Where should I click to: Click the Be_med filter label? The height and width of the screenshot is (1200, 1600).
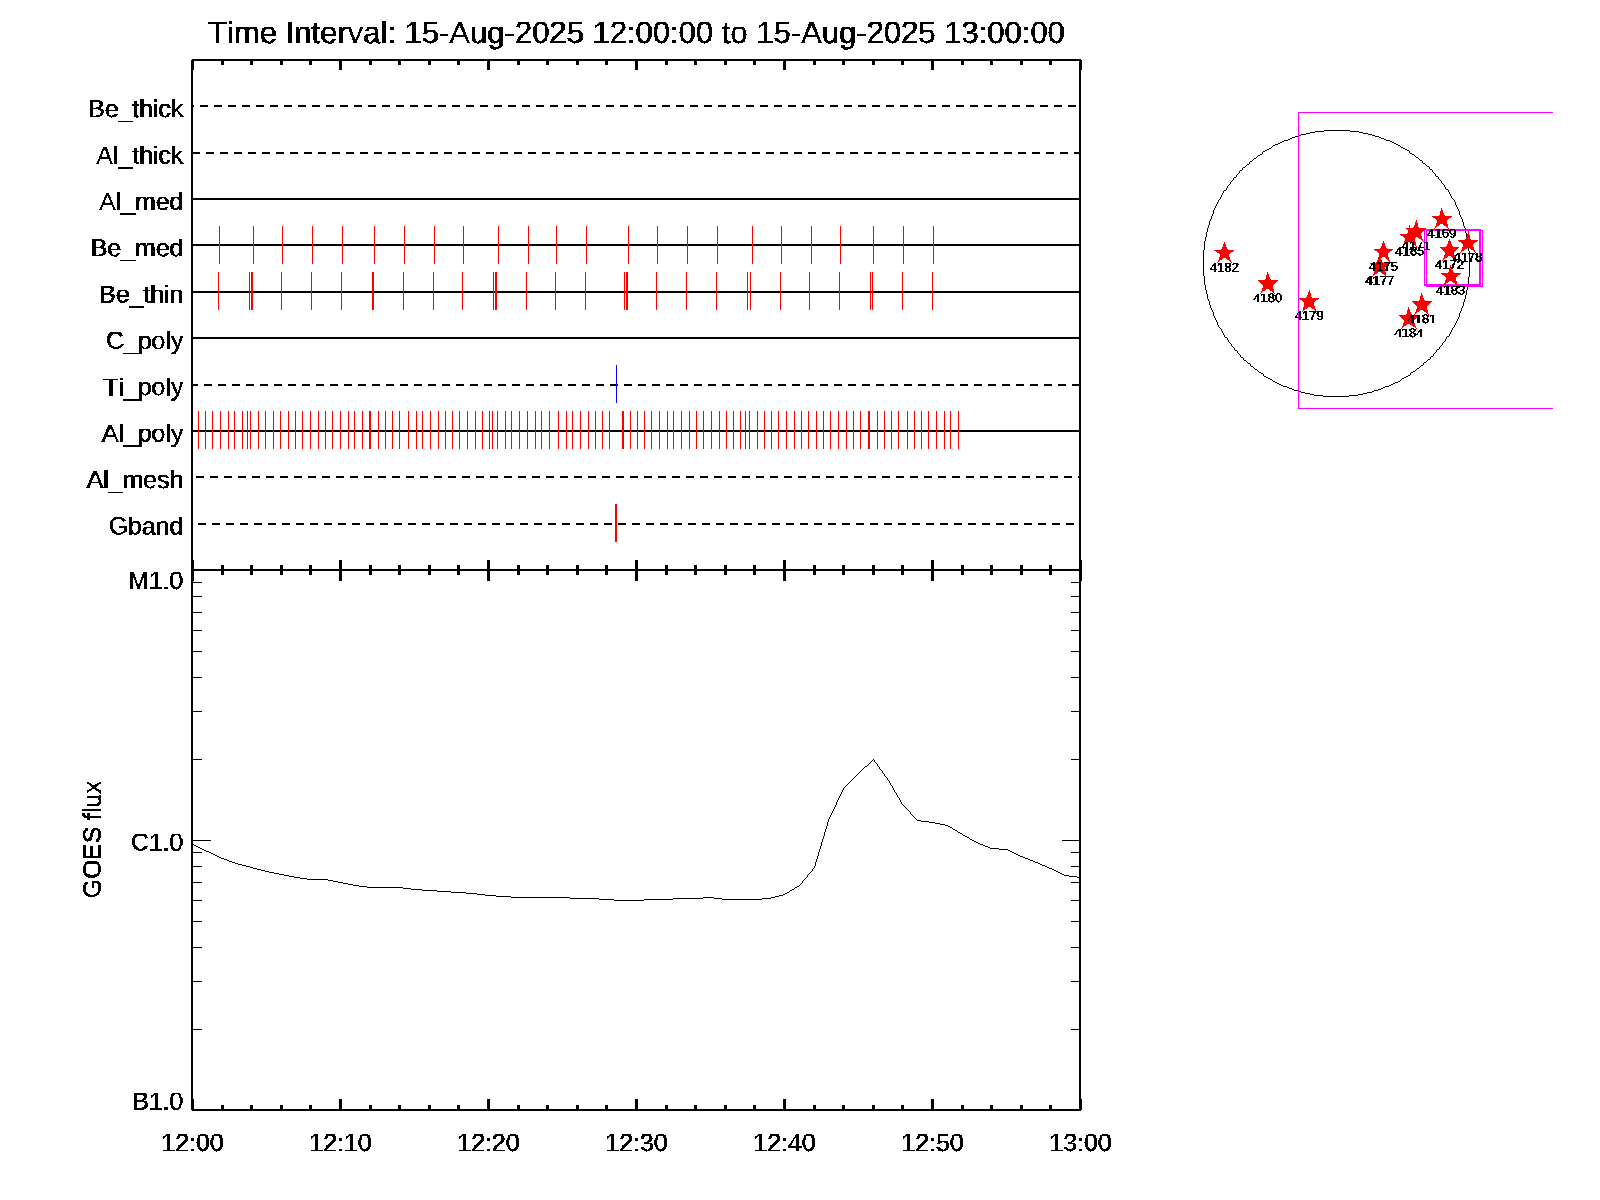click(x=137, y=248)
